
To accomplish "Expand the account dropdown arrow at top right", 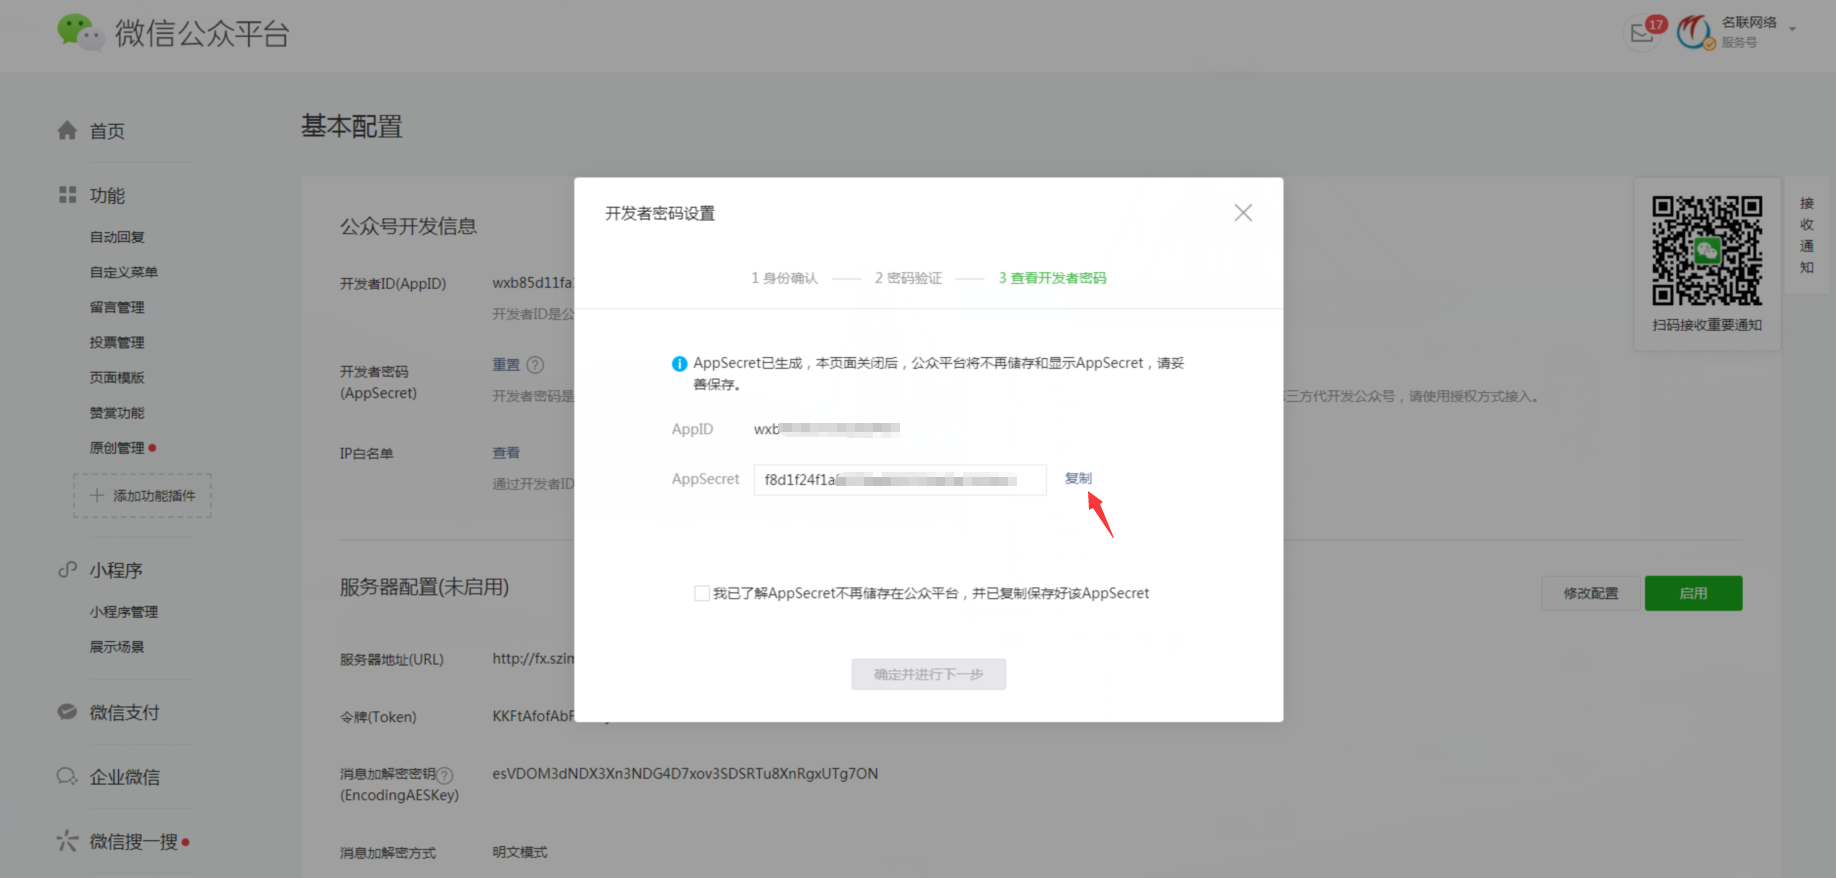I will pyautogui.click(x=1792, y=29).
